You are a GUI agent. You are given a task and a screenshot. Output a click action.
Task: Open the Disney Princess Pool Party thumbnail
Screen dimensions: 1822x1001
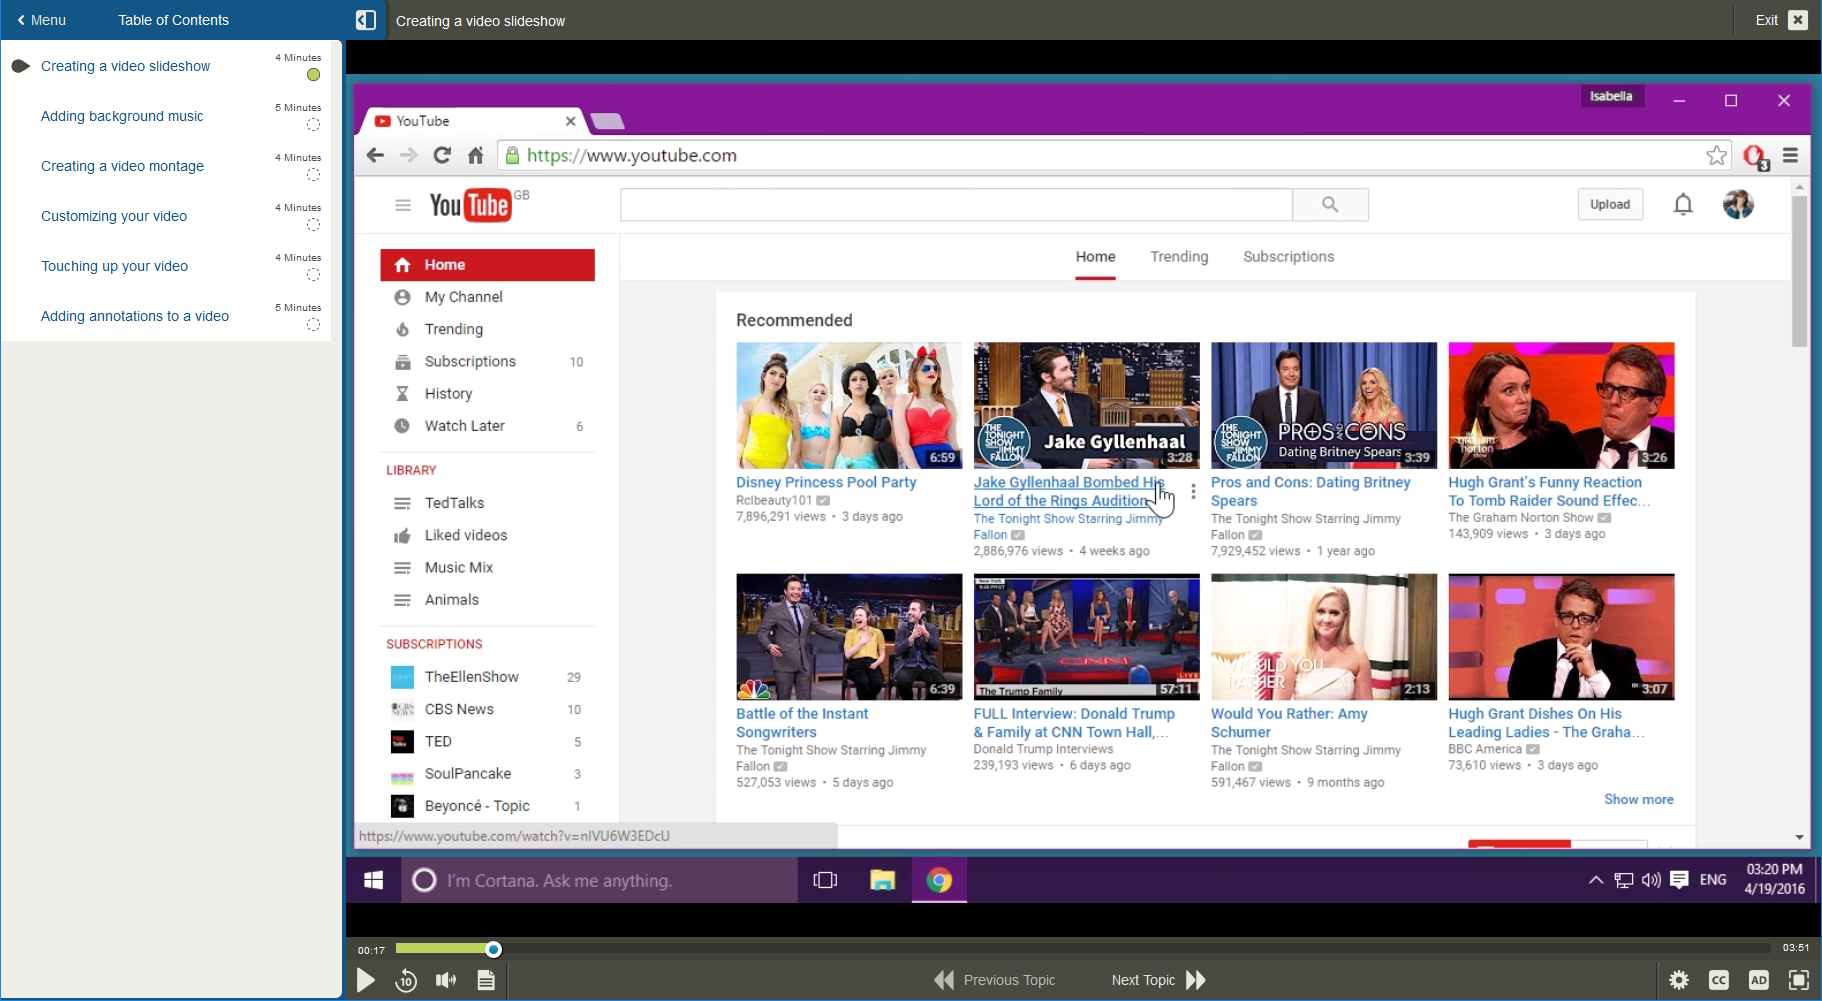pos(848,405)
